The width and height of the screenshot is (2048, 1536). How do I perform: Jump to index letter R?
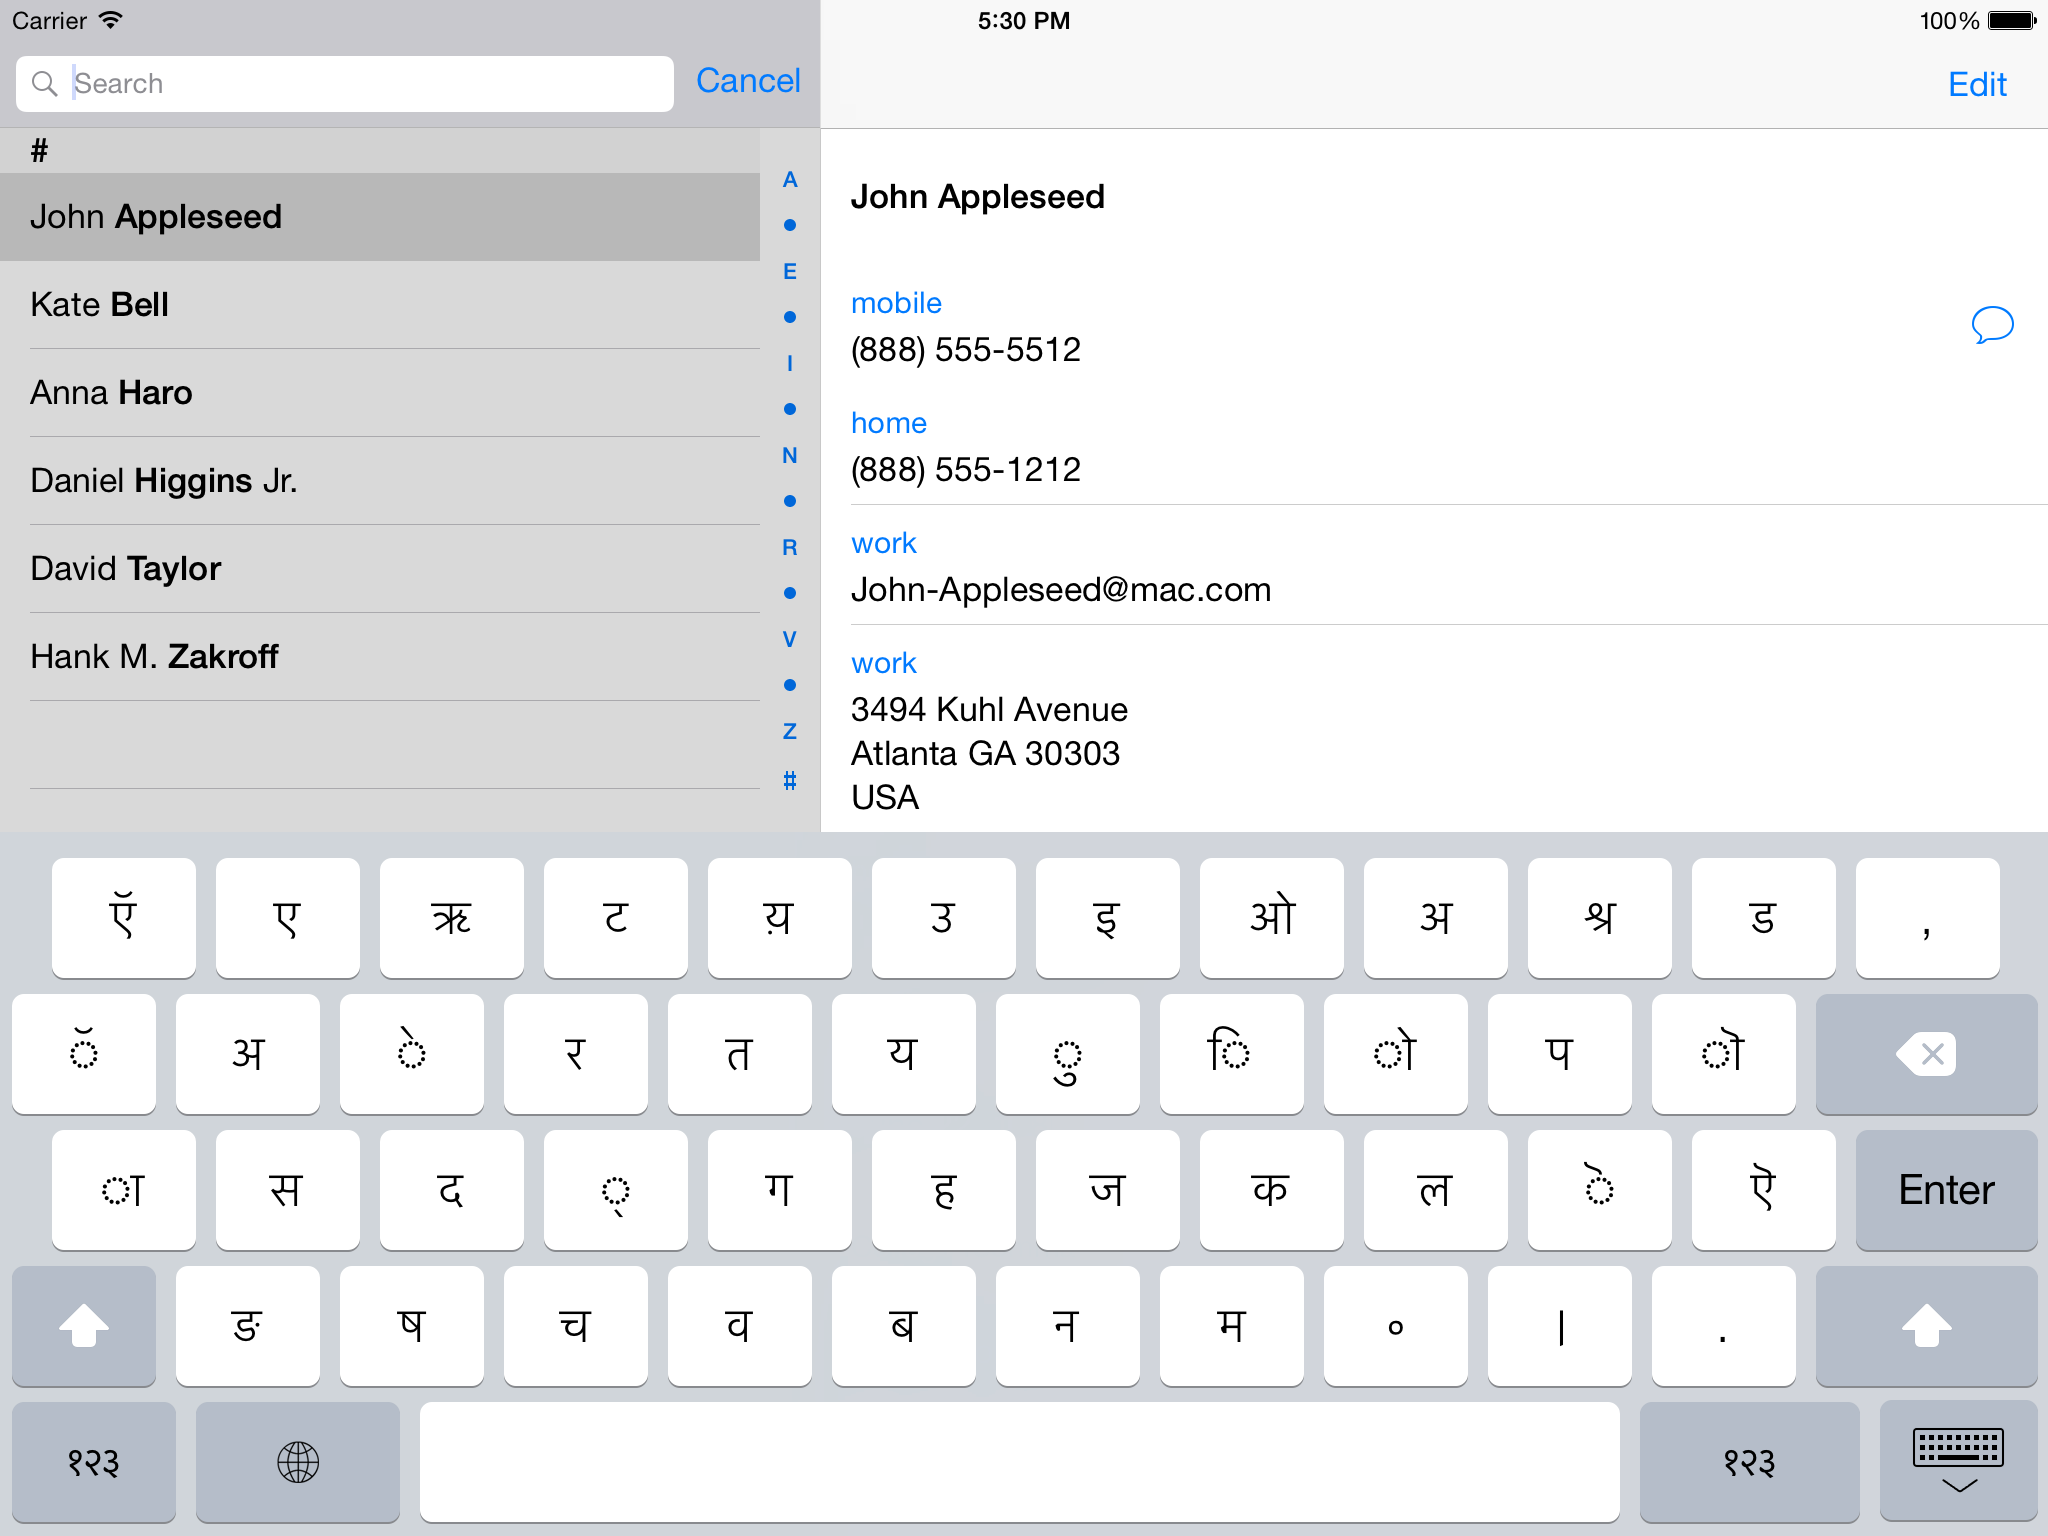(x=790, y=548)
